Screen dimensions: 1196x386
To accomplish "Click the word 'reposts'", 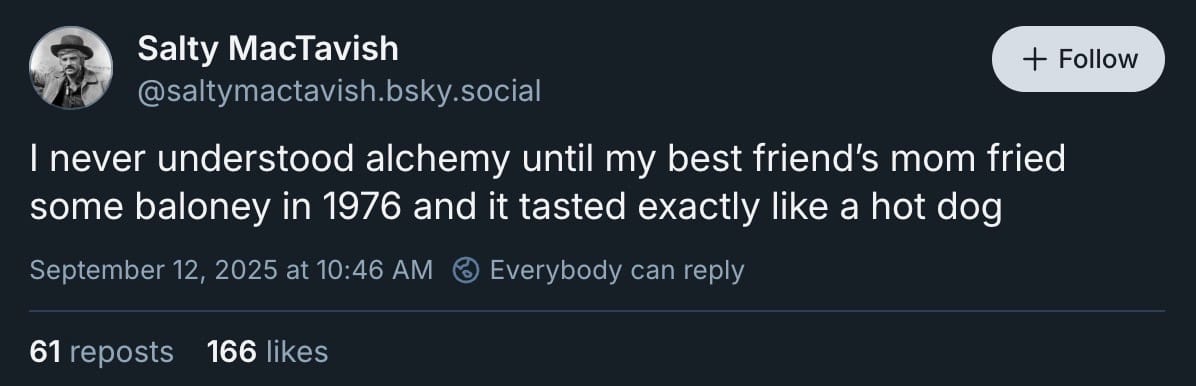I will pos(121,352).
